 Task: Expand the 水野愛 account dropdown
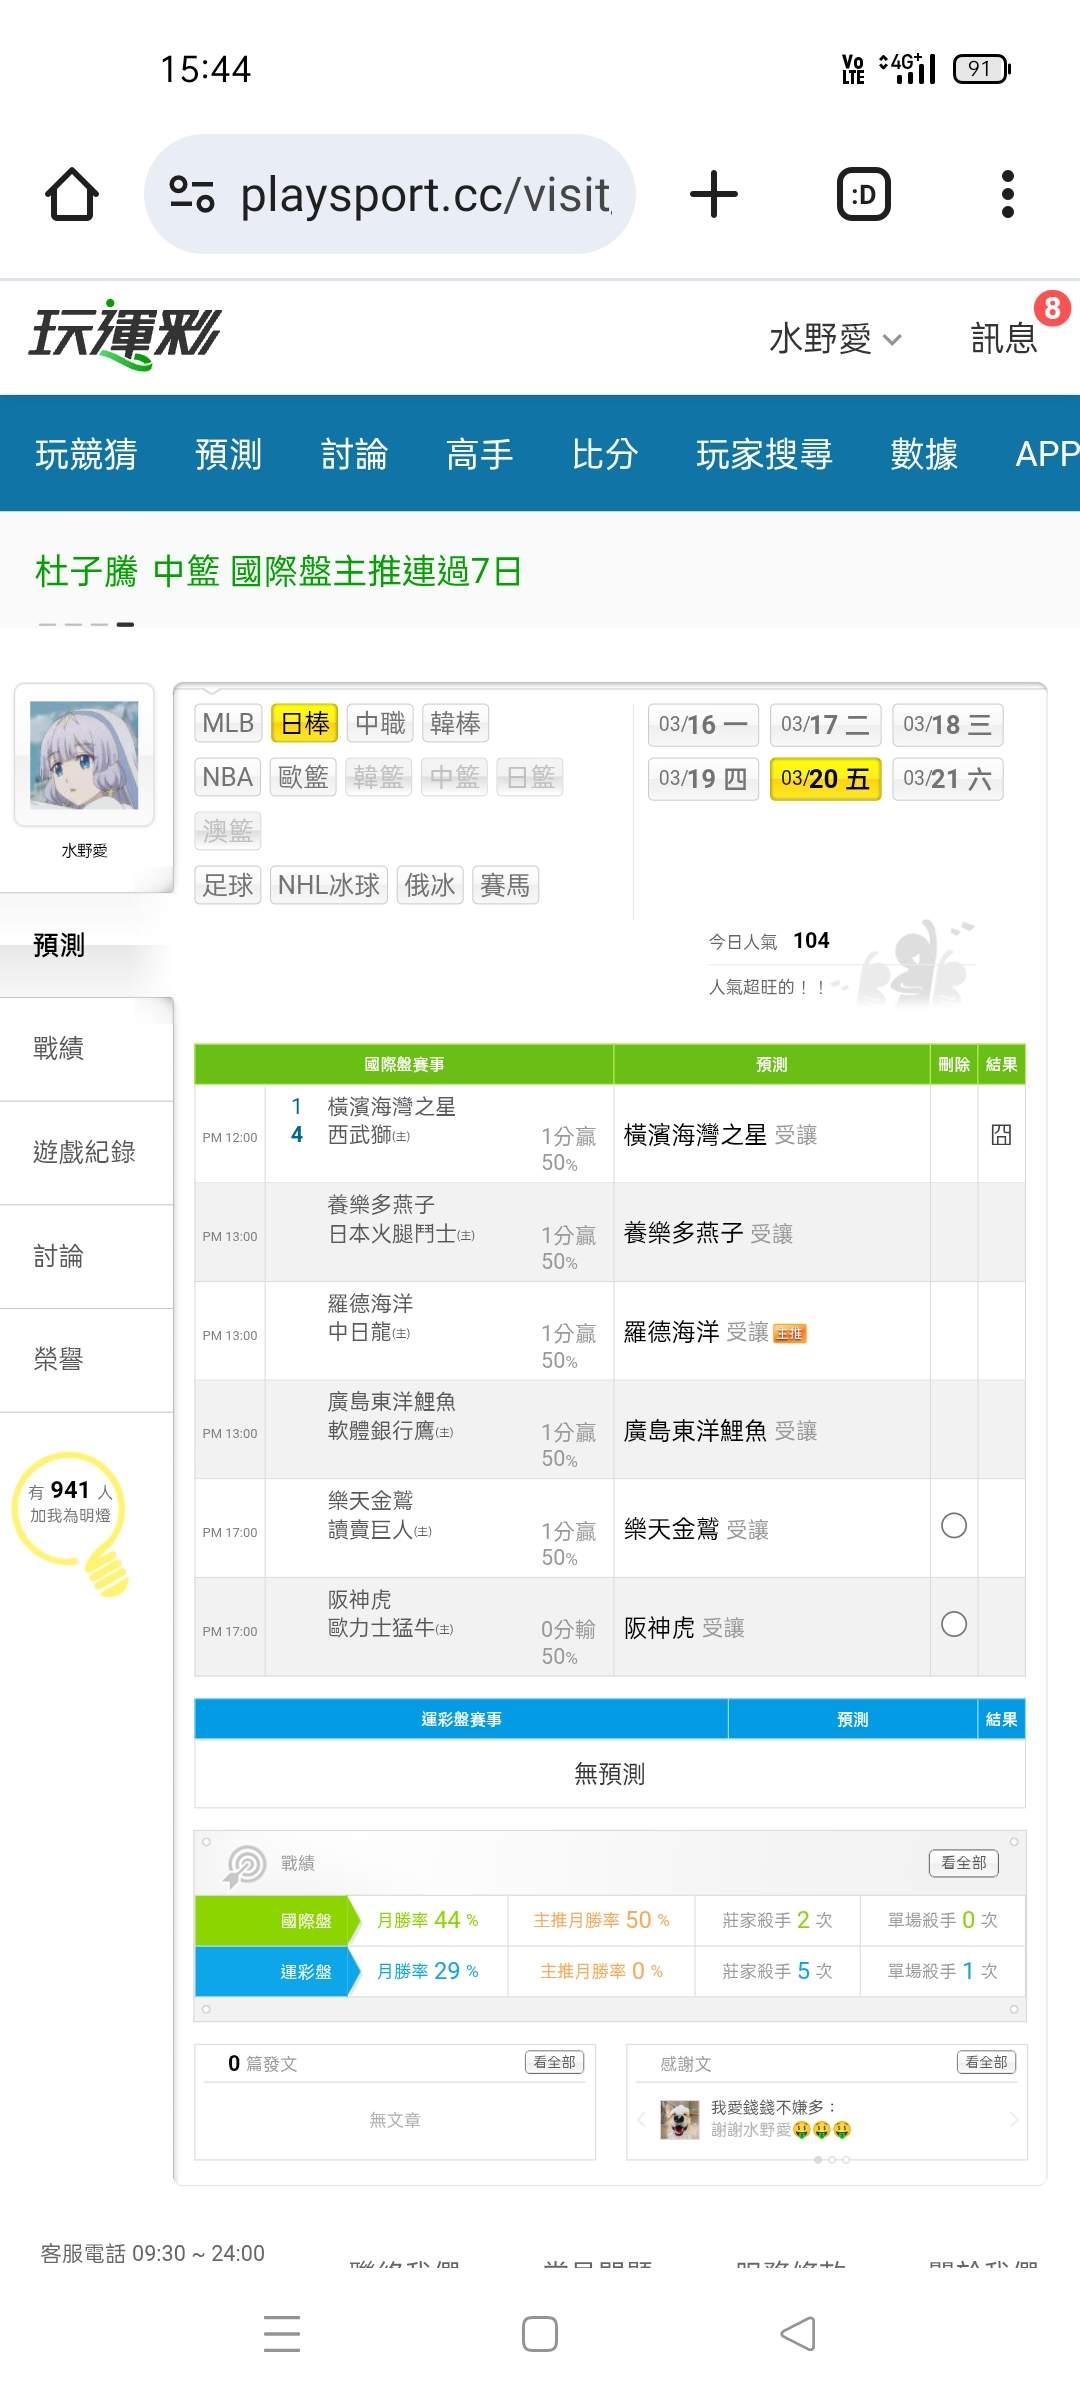click(x=835, y=339)
